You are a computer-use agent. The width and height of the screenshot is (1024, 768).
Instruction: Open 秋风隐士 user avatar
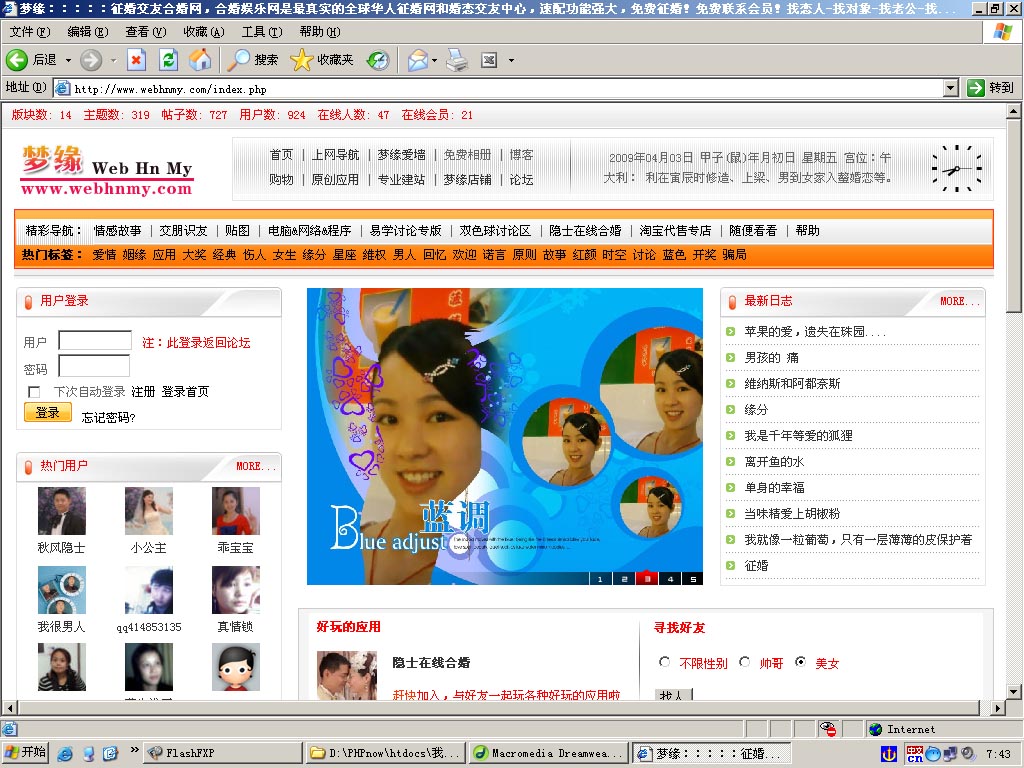pos(61,511)
